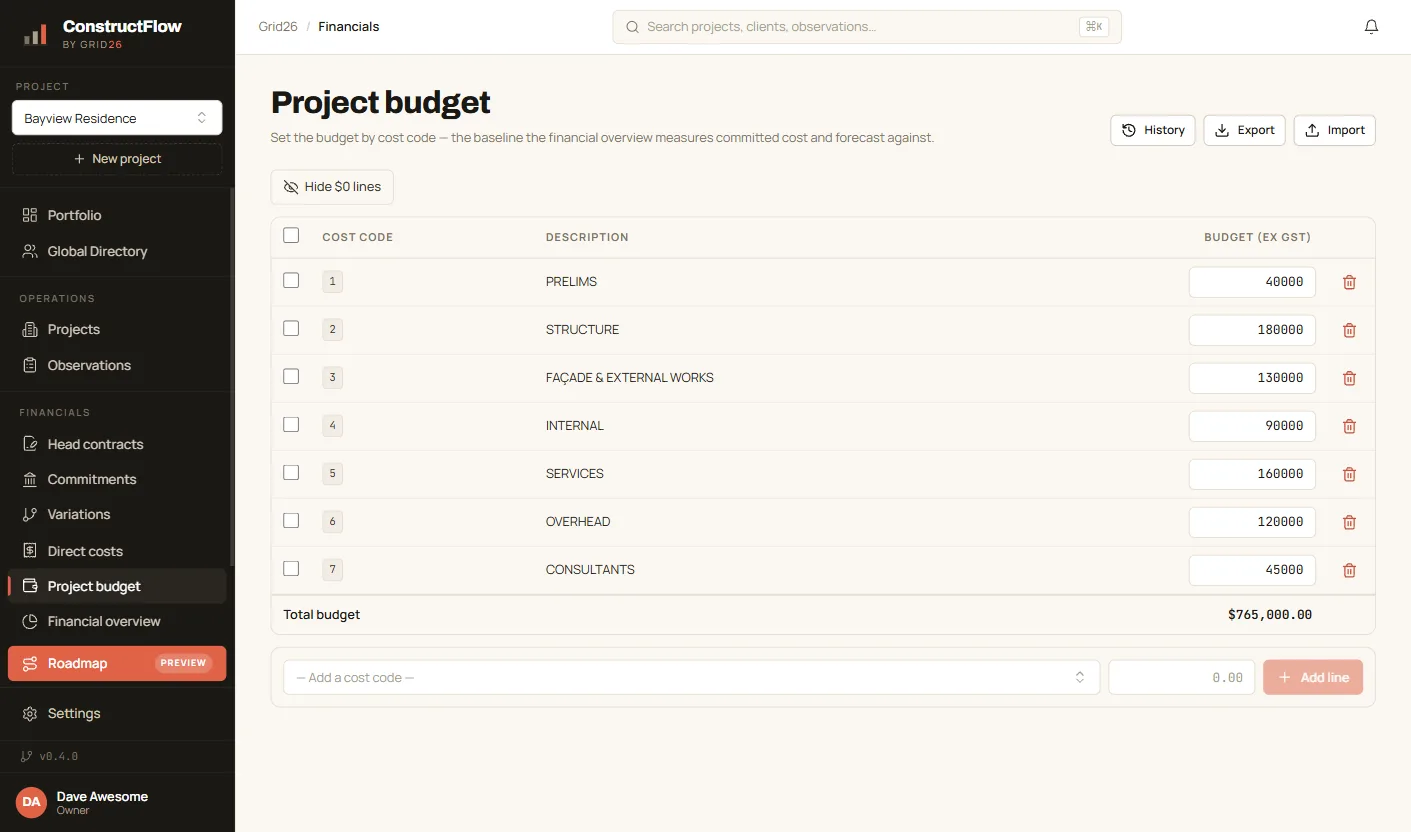
Task: Delete the FAÇADE & EXTERNAL WORKS line
Action: [1349, 378]
